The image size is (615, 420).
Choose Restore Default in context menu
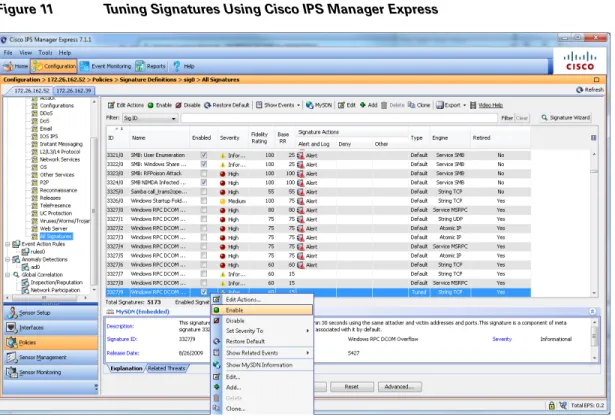(262, 342)
